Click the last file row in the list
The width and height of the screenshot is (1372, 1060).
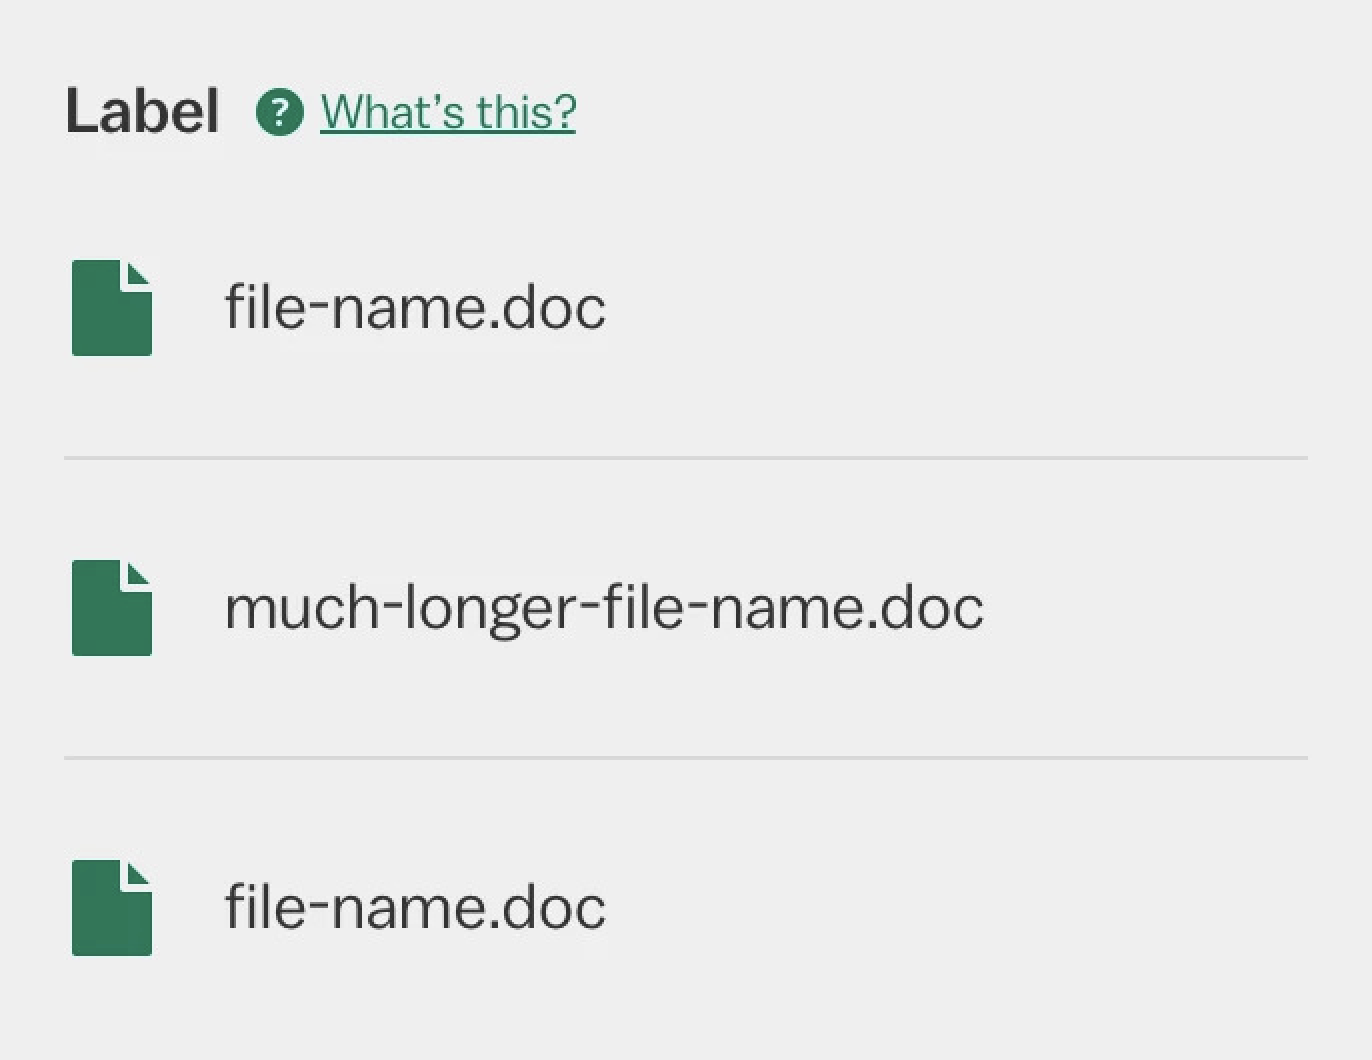tap(400, 907)
